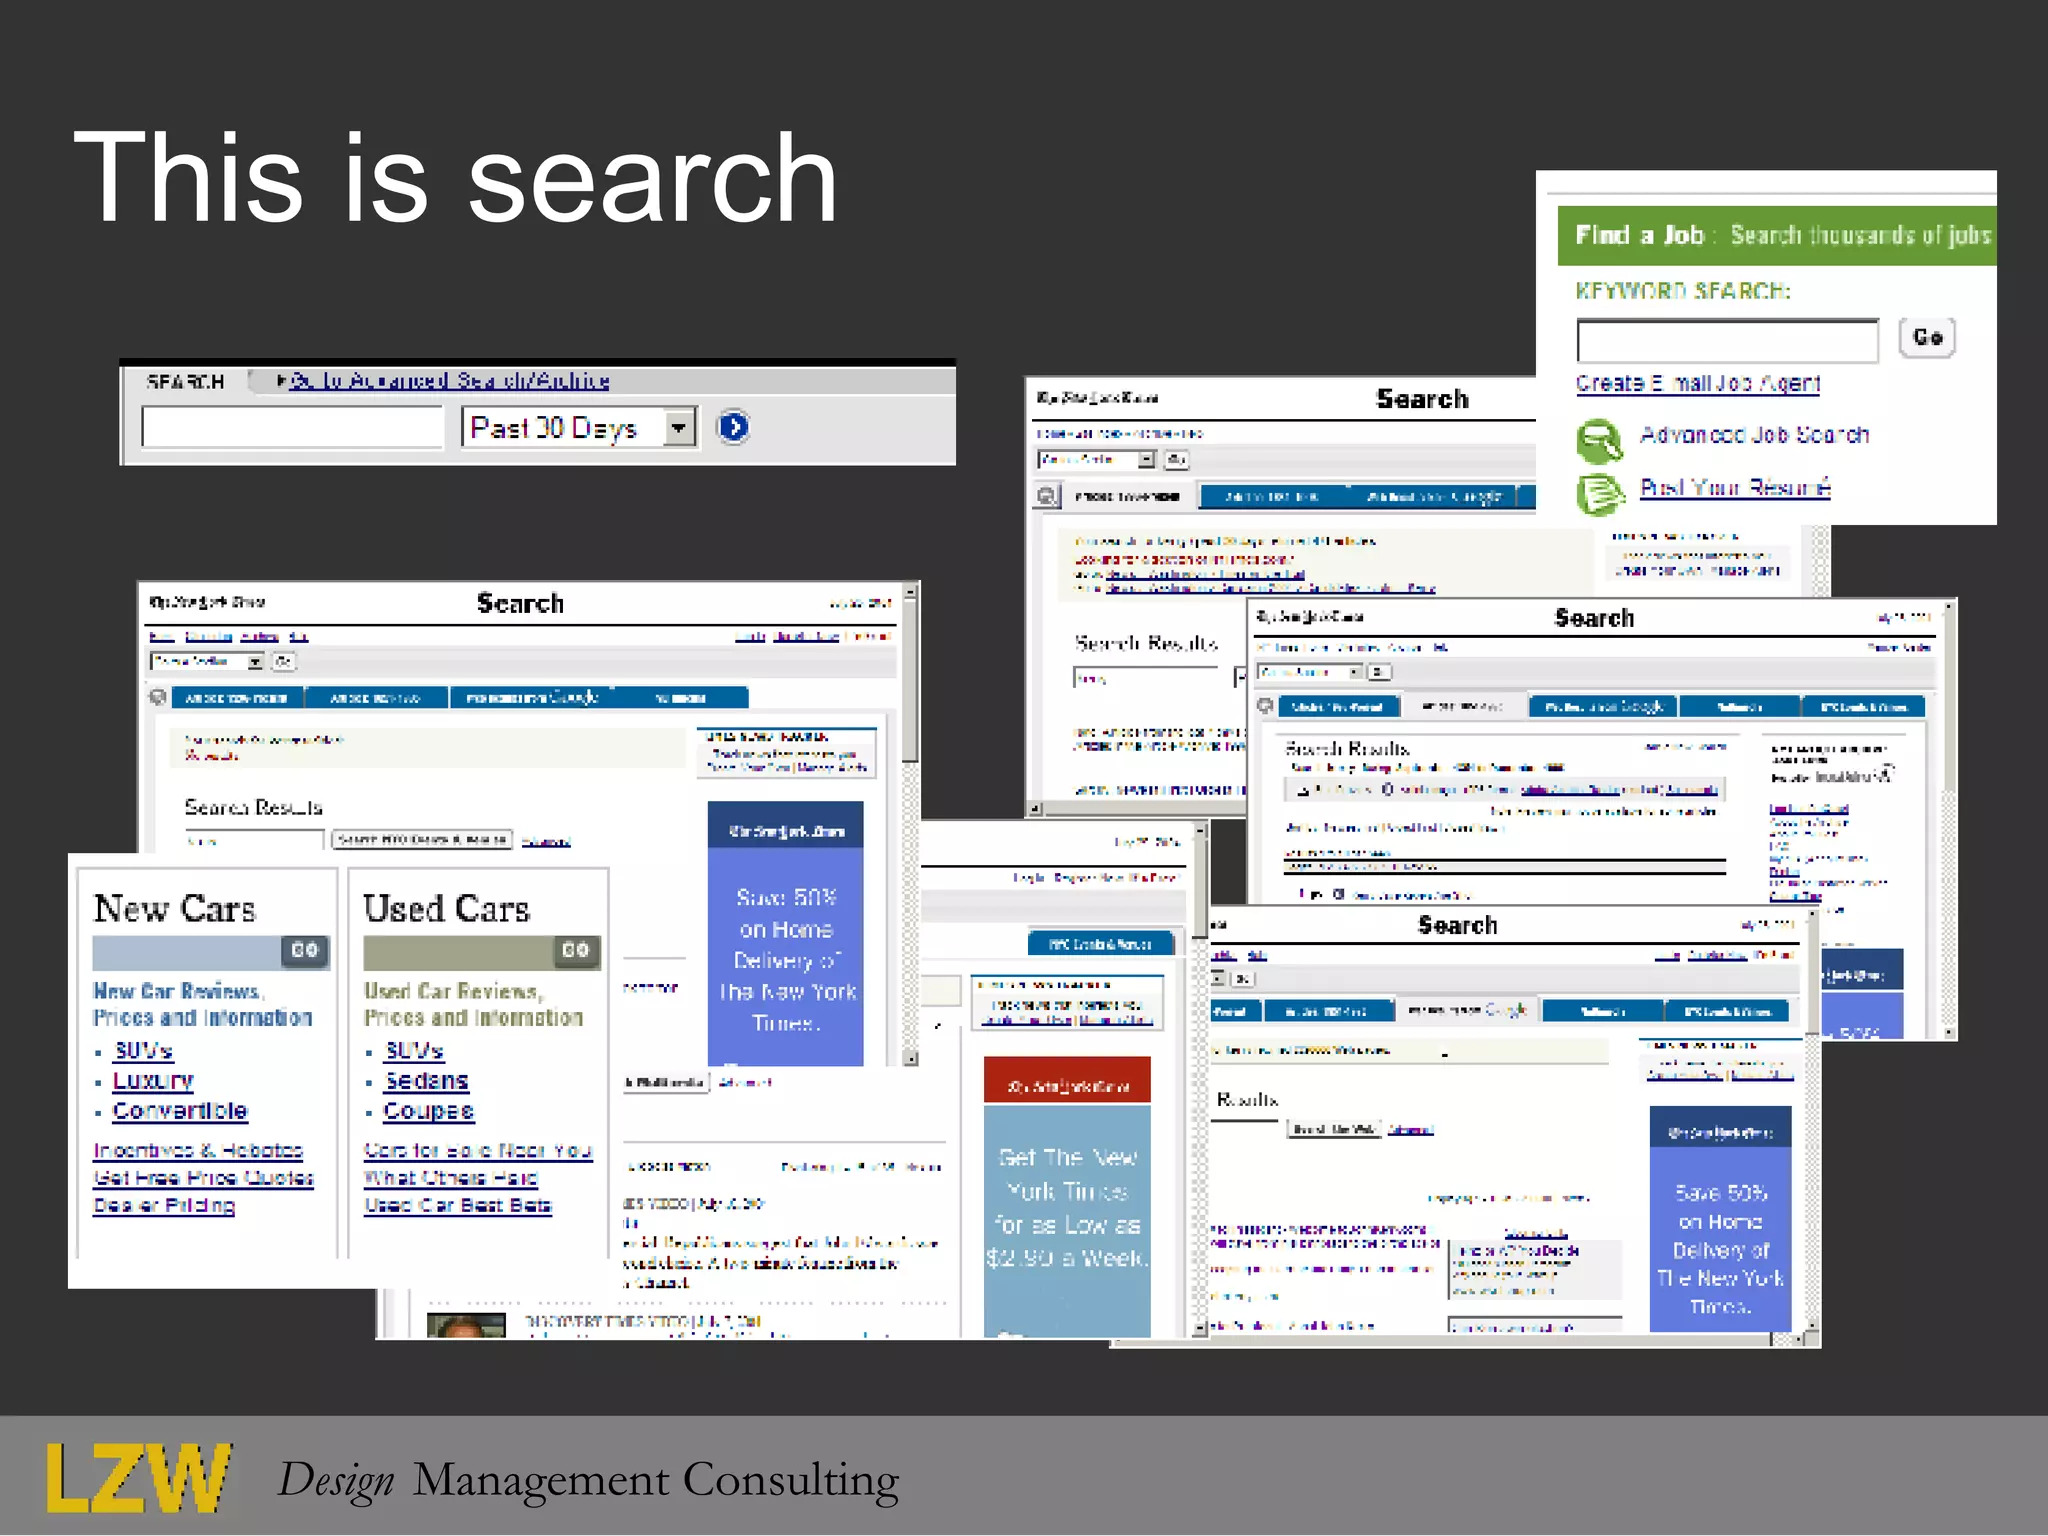Open the Post Your Résumé link
This screenshot has height=1536, width=2048.
click(x=1735, y=487)
